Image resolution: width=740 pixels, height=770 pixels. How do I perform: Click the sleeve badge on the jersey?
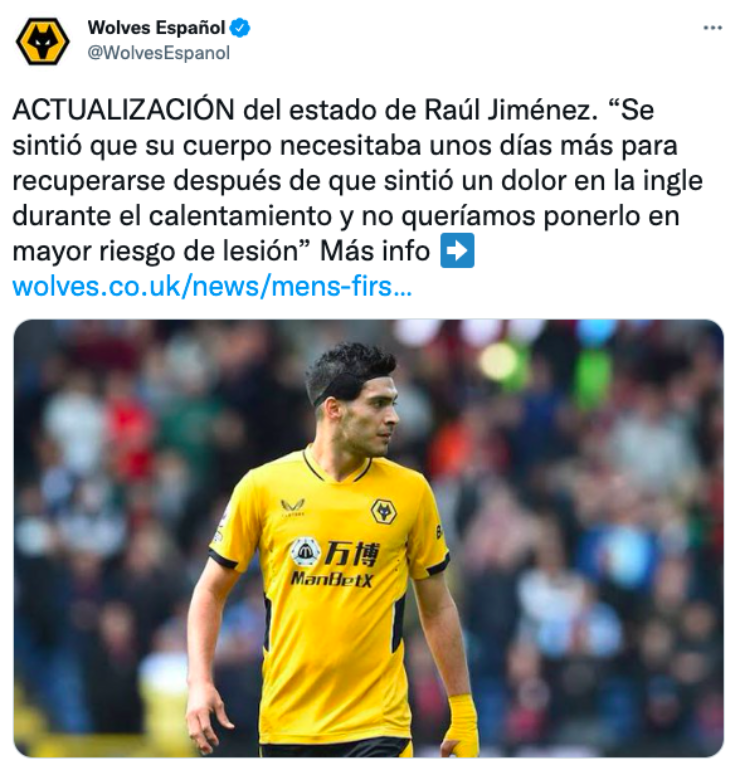tap(219, 526)
